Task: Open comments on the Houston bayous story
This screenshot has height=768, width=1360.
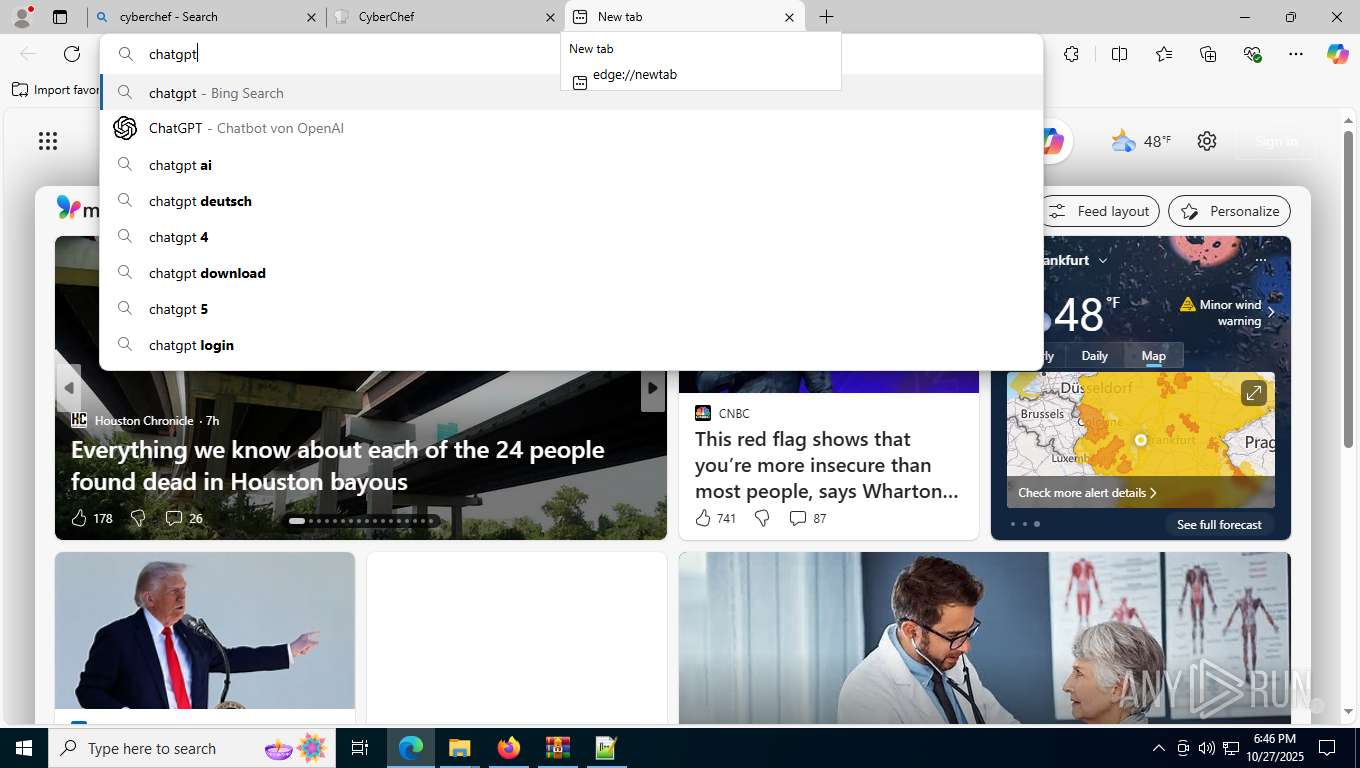Action: [x=173, y=518]
